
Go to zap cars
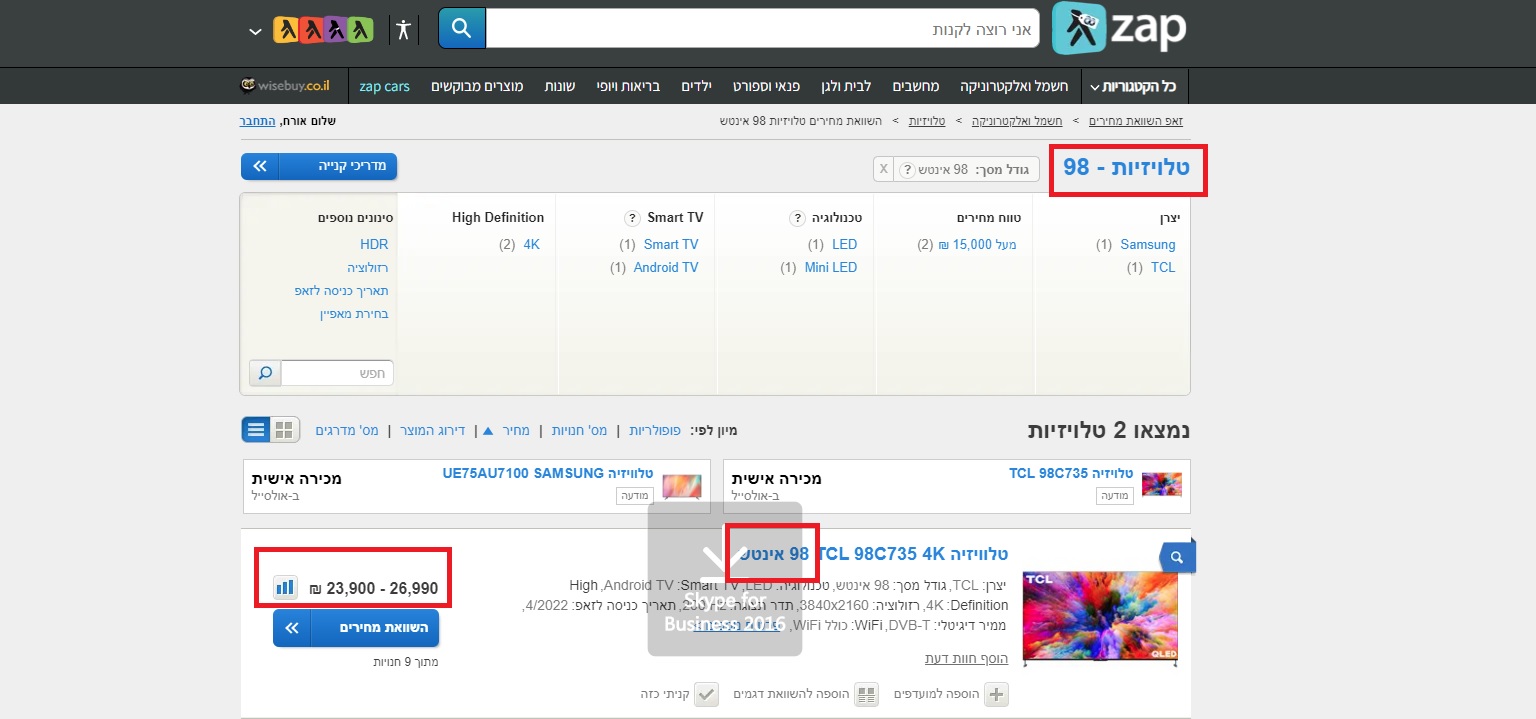(384, 86)
